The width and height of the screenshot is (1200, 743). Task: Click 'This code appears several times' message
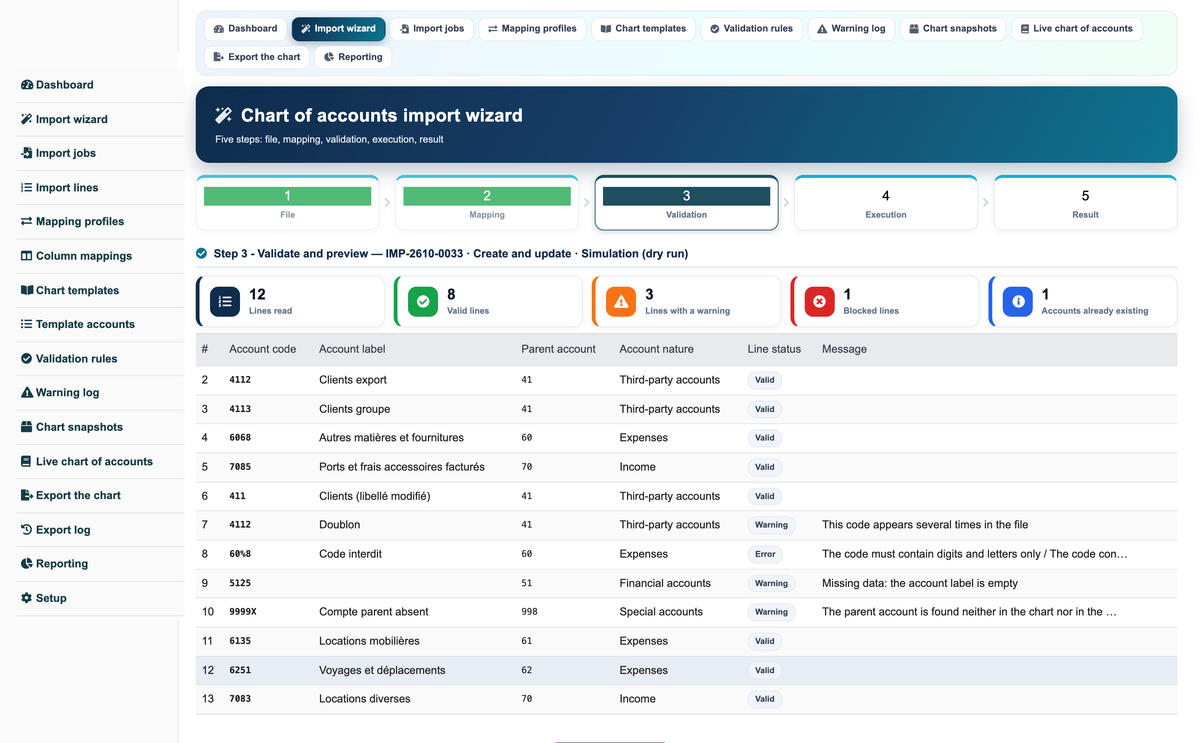point(925,525)
